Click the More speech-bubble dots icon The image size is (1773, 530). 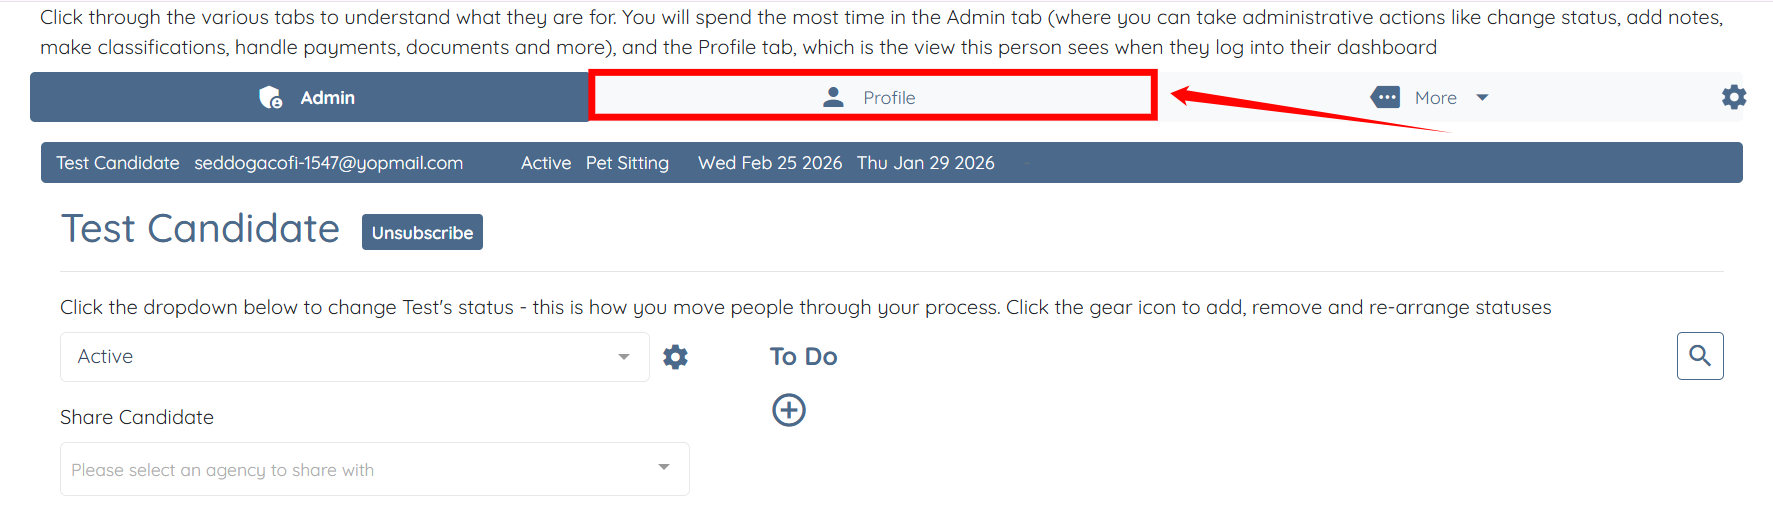pos(1385,97)
